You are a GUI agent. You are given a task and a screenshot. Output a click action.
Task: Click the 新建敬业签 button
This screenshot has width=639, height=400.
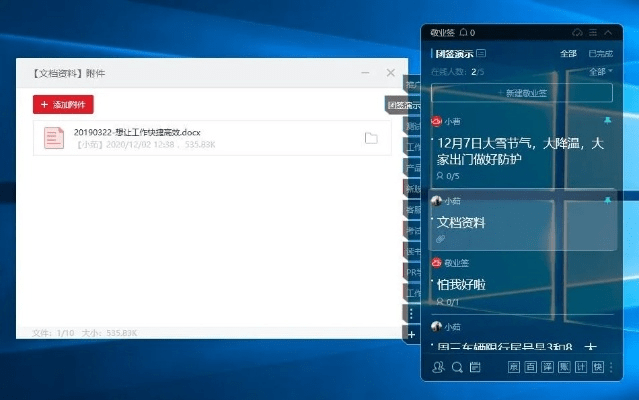[x=521, y=93]
